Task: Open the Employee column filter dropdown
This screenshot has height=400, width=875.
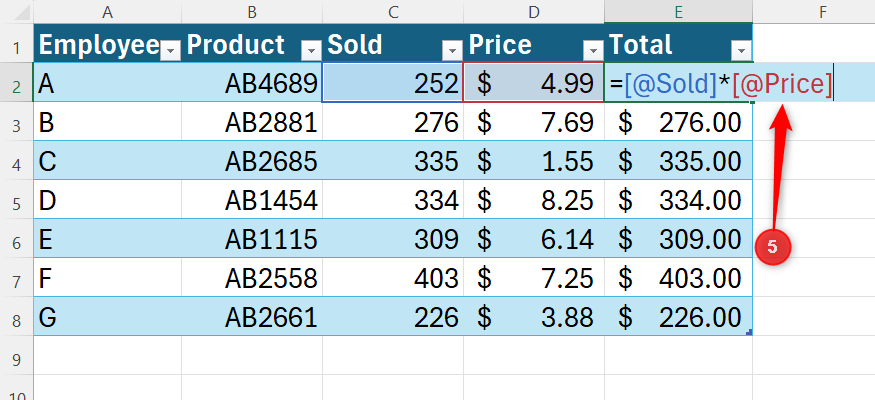Action: pyautogui.click(x=170, y=51)
